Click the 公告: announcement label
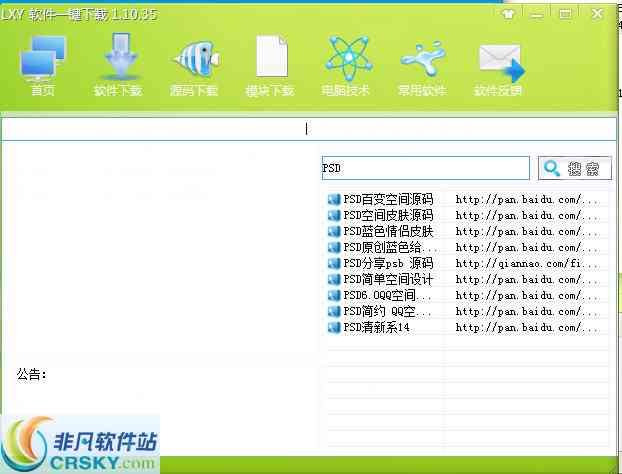 (31, 374)
